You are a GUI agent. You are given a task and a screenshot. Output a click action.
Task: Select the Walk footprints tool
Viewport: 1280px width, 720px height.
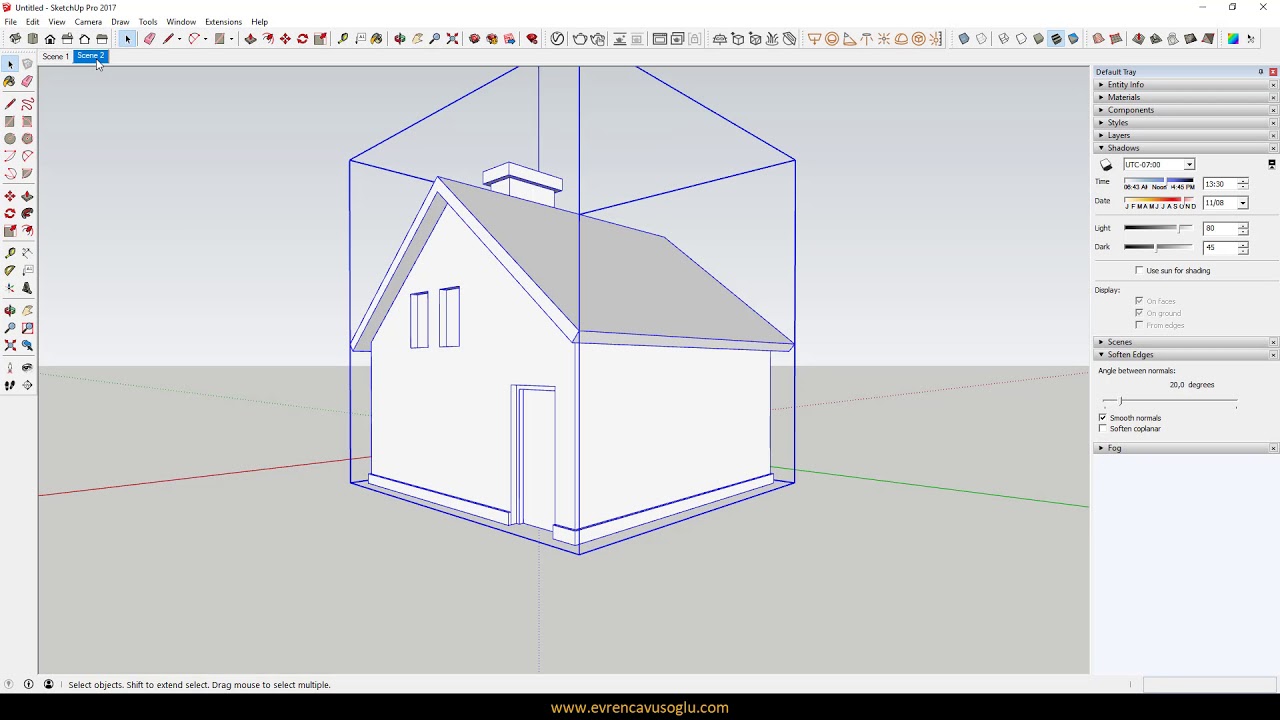click(10, 385)
